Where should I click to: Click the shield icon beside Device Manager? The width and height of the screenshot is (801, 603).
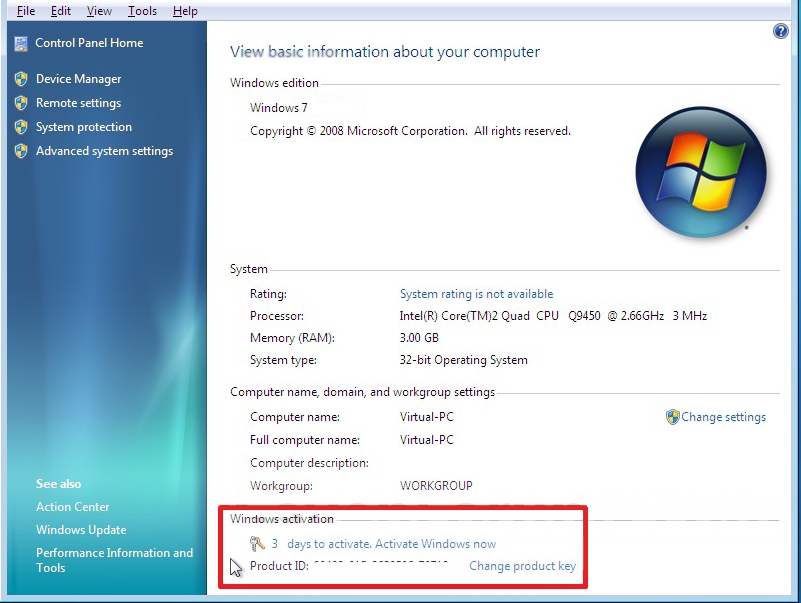point(21,79)
